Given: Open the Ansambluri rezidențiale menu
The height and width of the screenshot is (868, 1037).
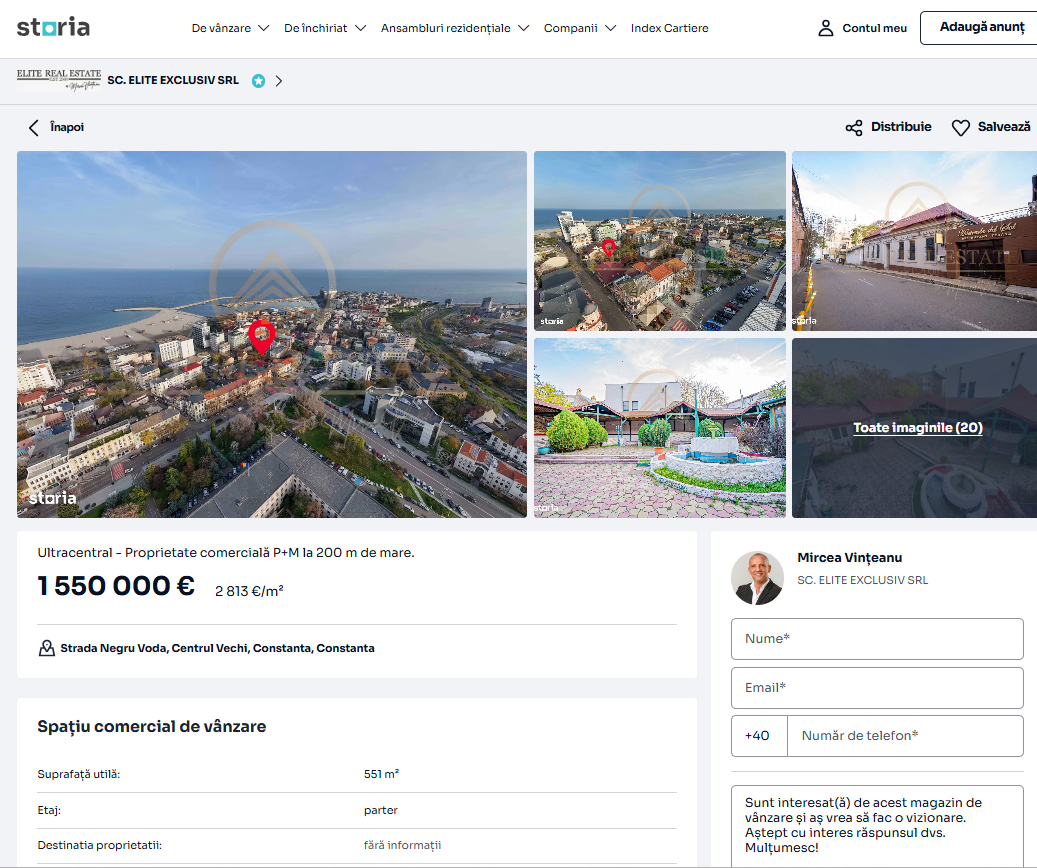Looking at the screenshot, I should (x=454, y=28).
